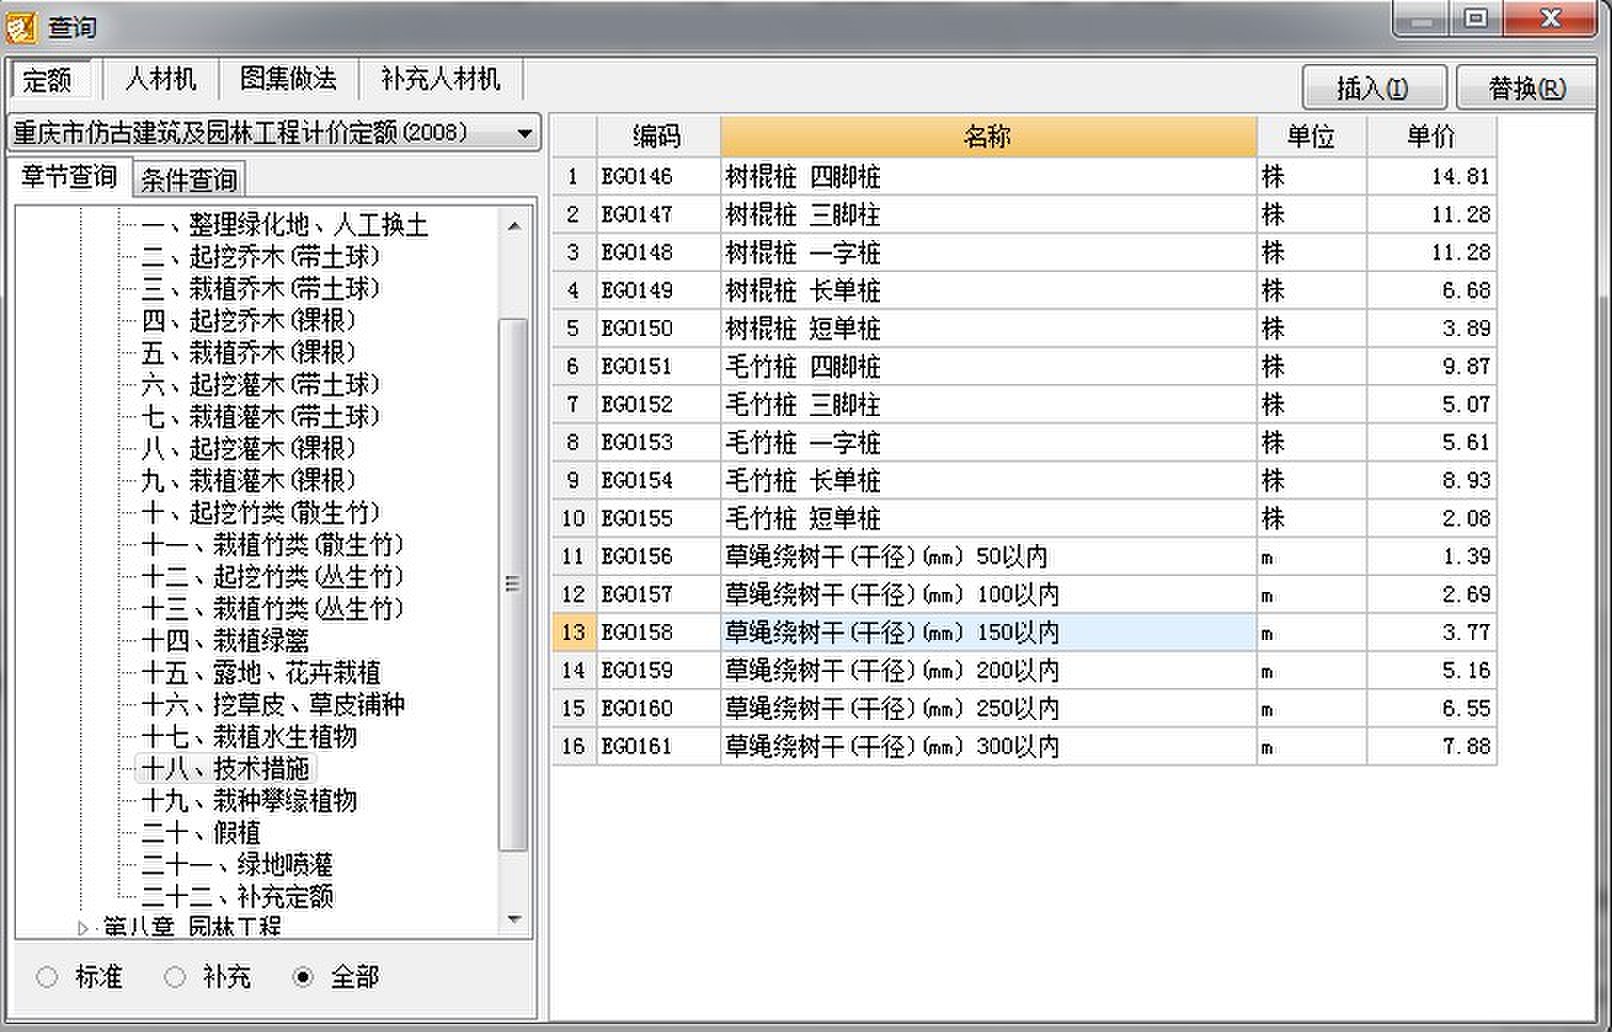Switch to the 条件查询 tab
This screenshot has height=1032, width=1612.
189,180
